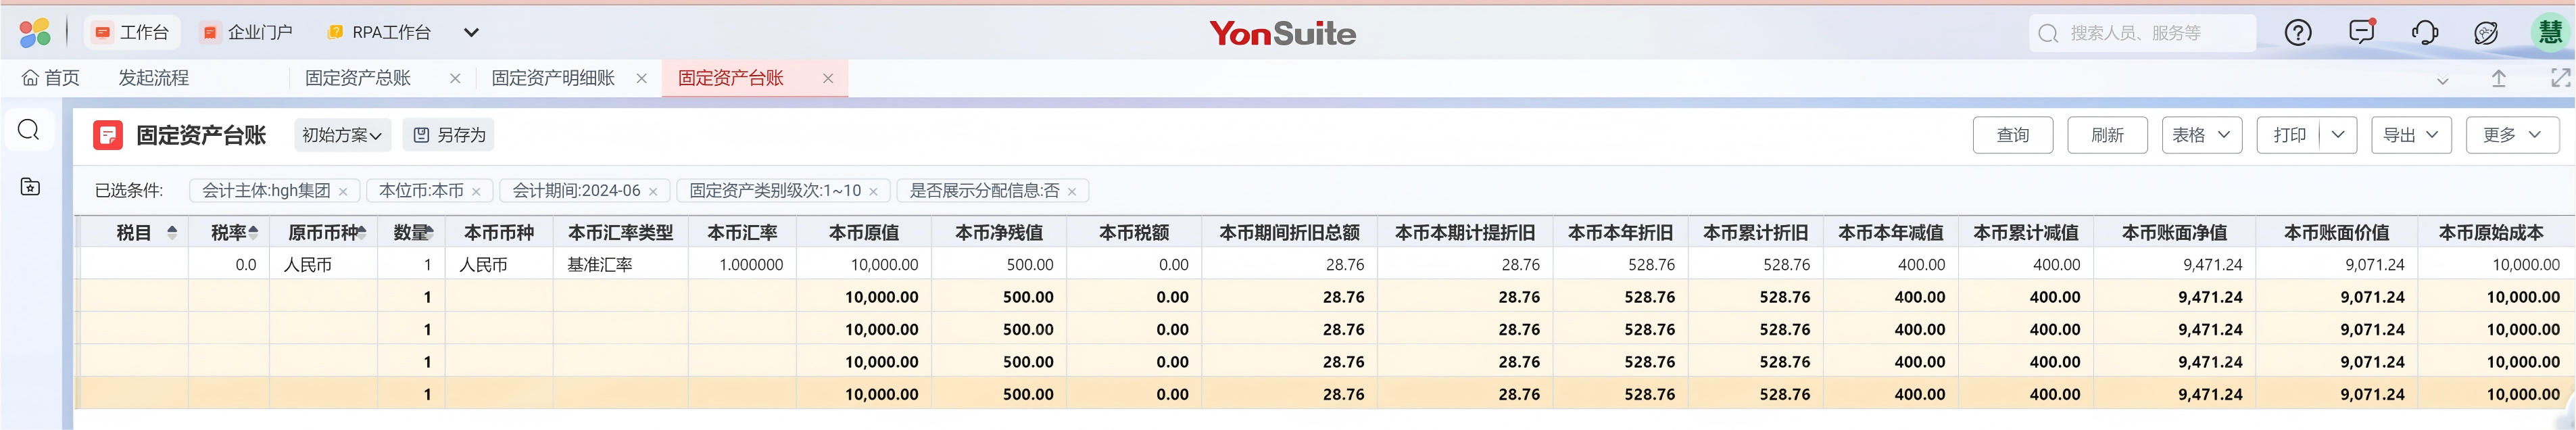Go to the 首页 tab
Screen dimensions: 2576x430
(x=50, y=78)
